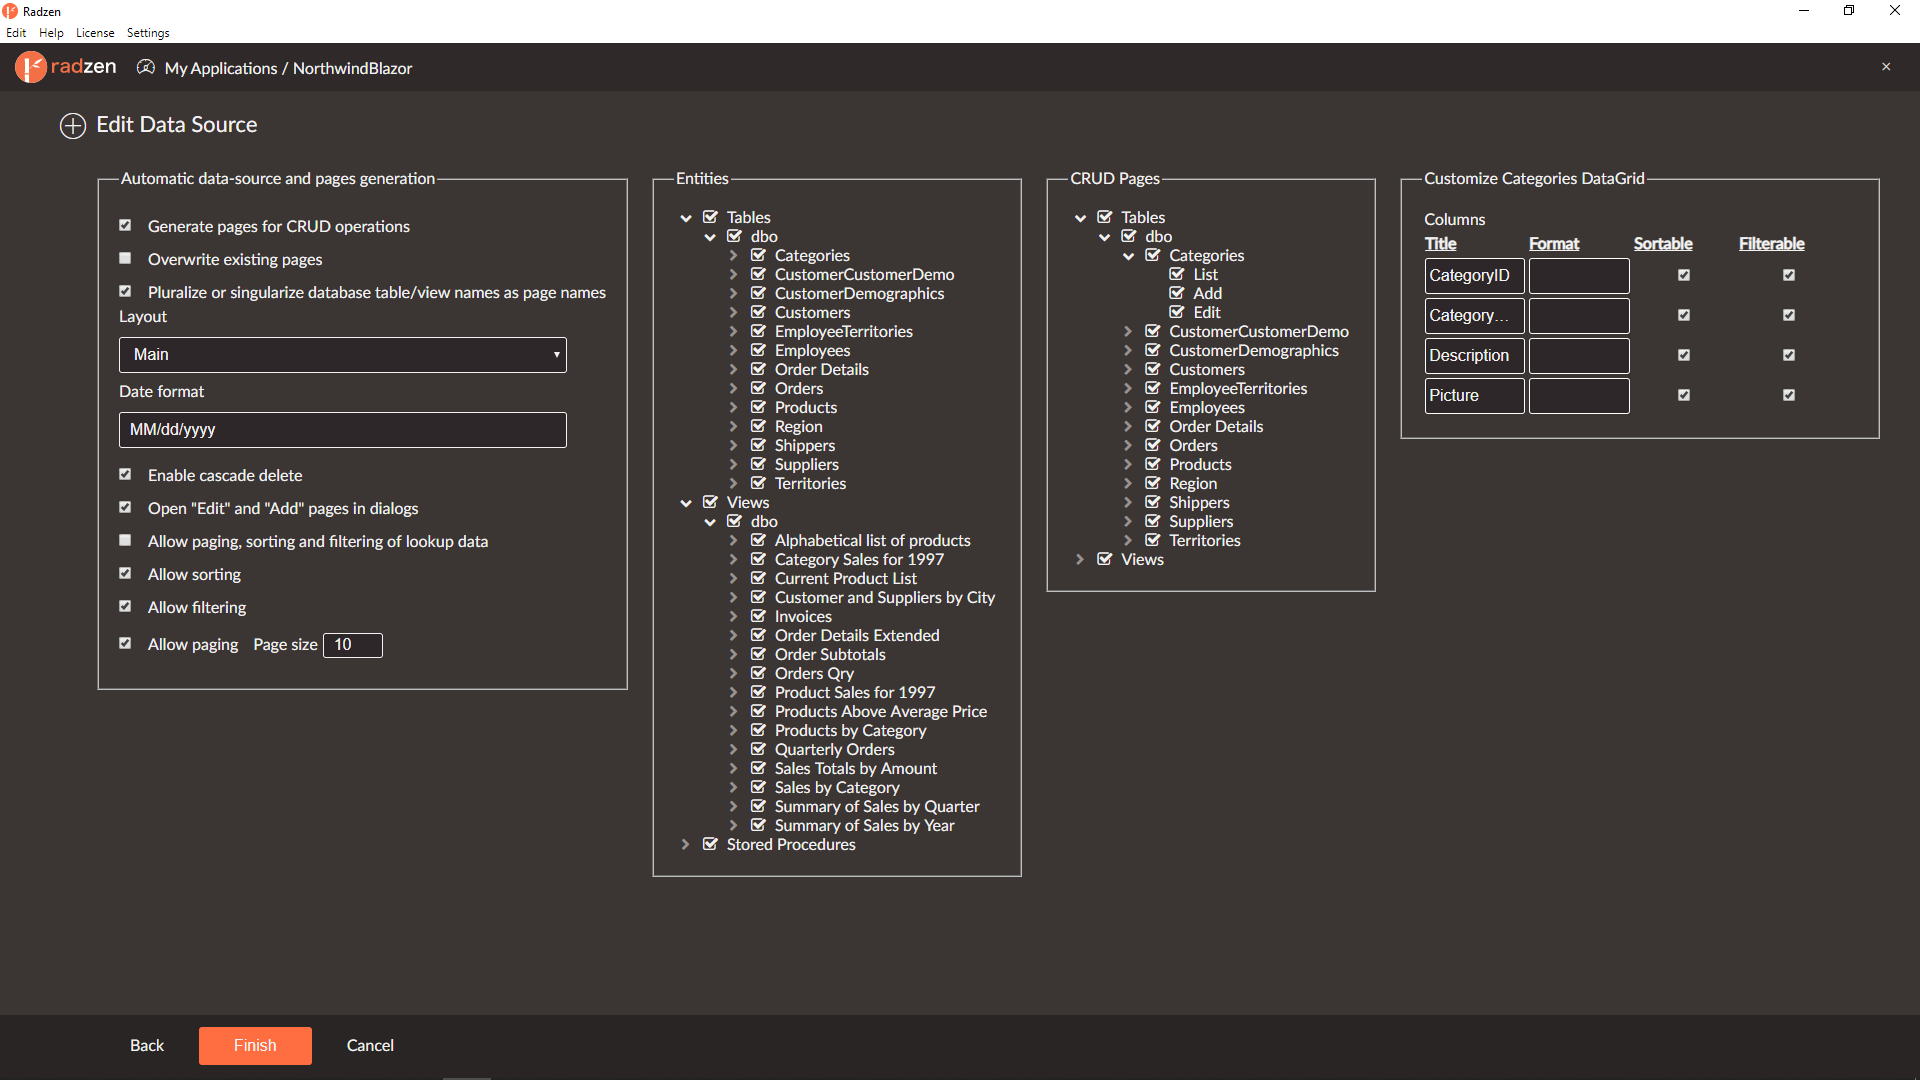Collapse the Tables node in Entities tree

pos(686,218)
